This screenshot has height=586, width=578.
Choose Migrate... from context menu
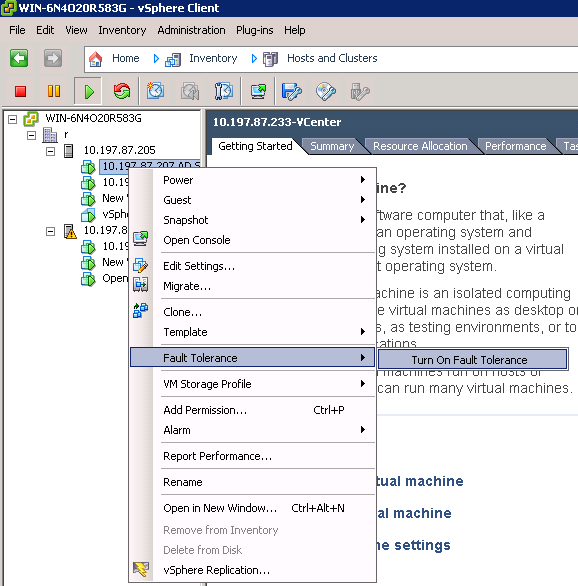pyautogui.click(x=253, y=286)
